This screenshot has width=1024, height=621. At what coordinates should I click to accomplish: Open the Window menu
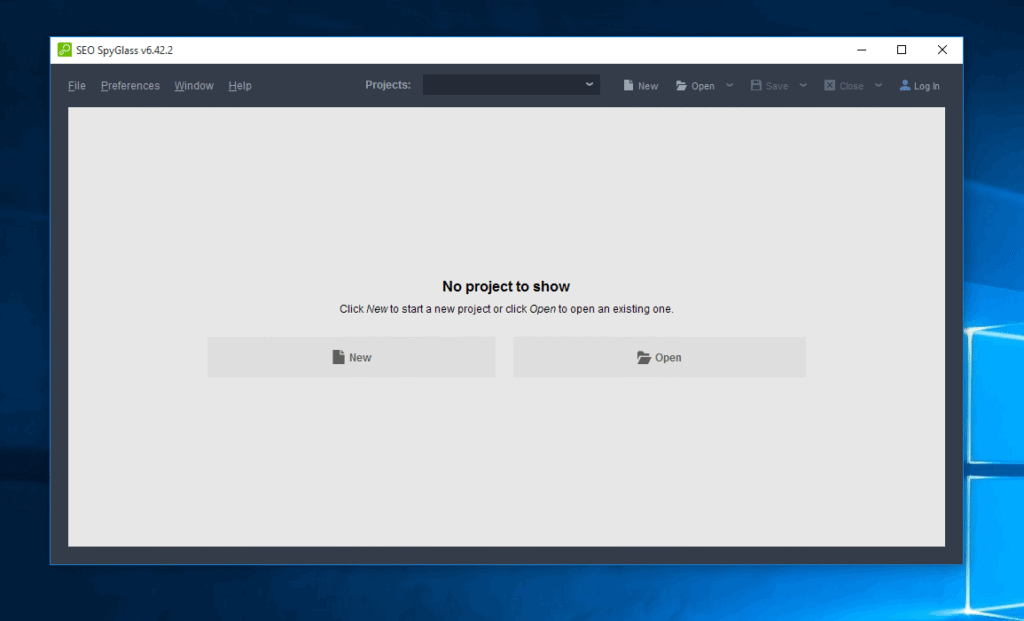coord(193,85)
